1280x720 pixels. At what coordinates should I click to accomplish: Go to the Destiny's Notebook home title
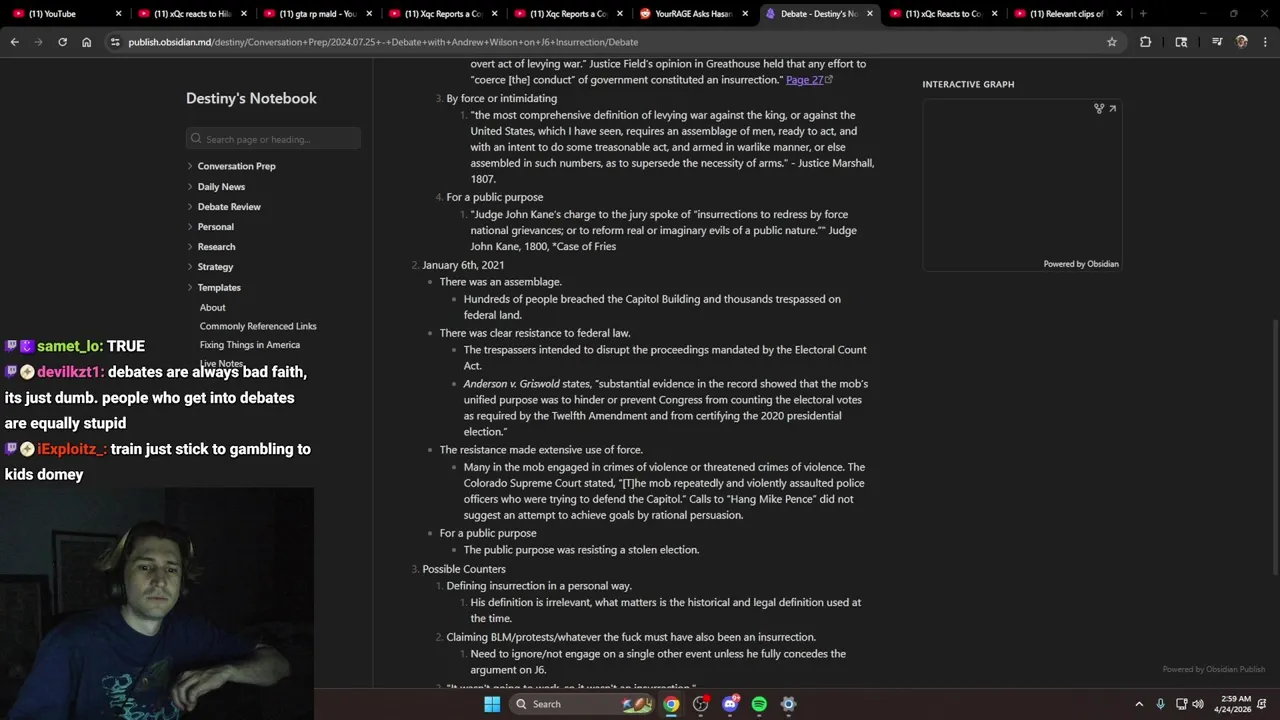251,98
